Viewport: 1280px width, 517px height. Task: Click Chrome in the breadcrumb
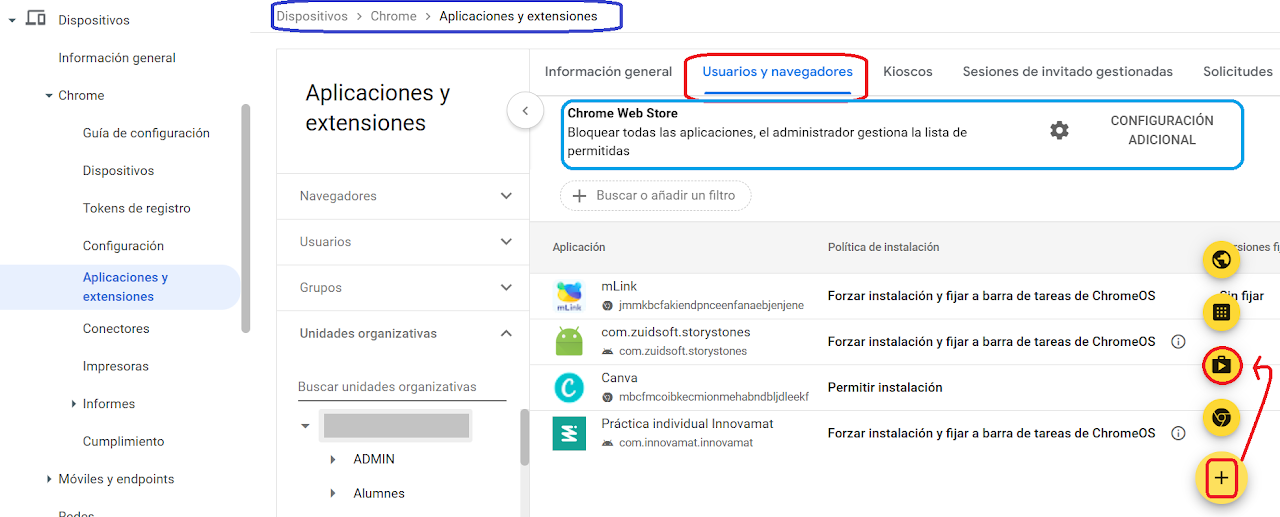pyautogui.click(x=393, y=16)
